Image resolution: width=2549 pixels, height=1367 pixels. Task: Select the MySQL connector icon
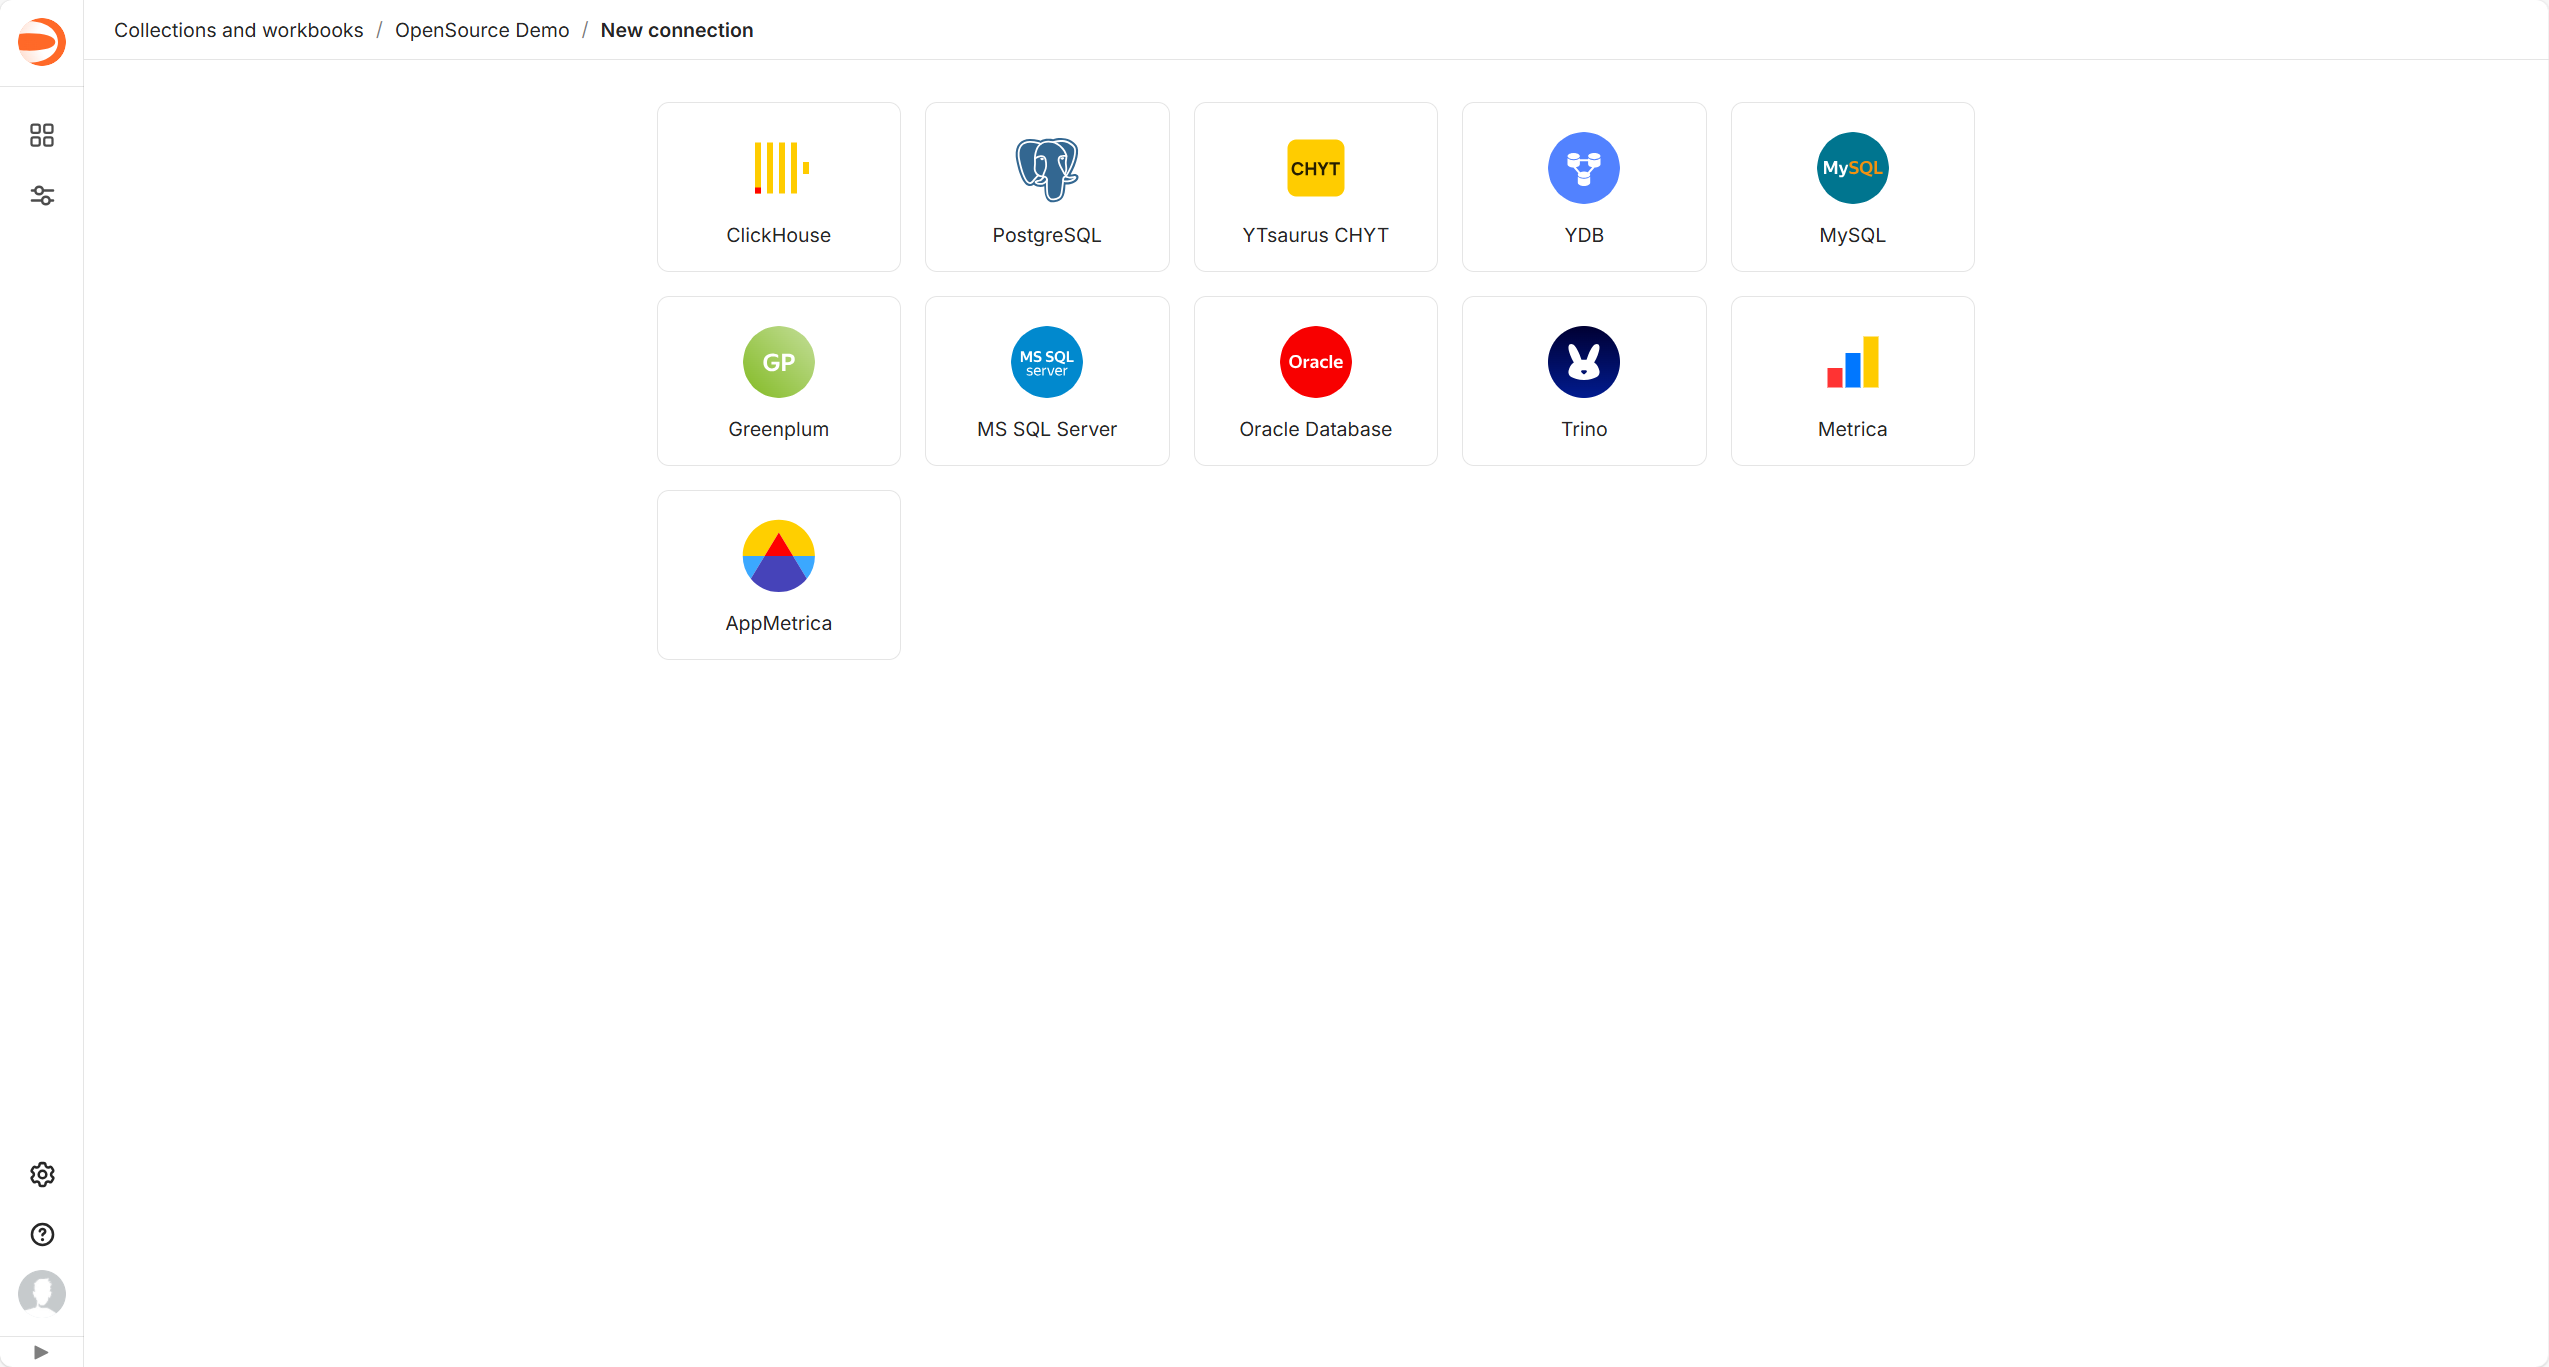(x=1852, y=168)
